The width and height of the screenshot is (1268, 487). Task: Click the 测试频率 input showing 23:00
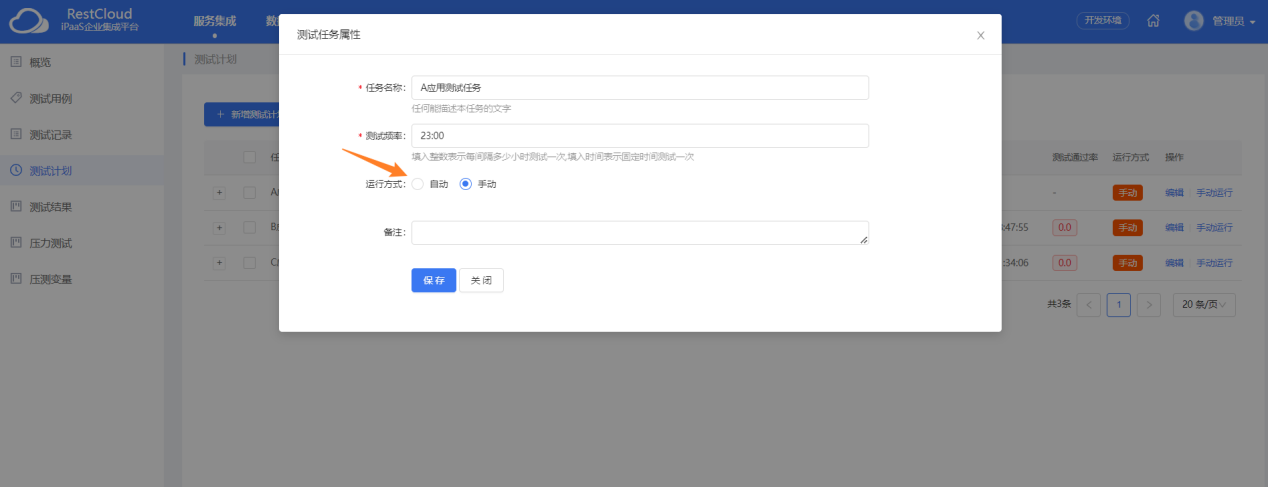click(x=640, y=135)
